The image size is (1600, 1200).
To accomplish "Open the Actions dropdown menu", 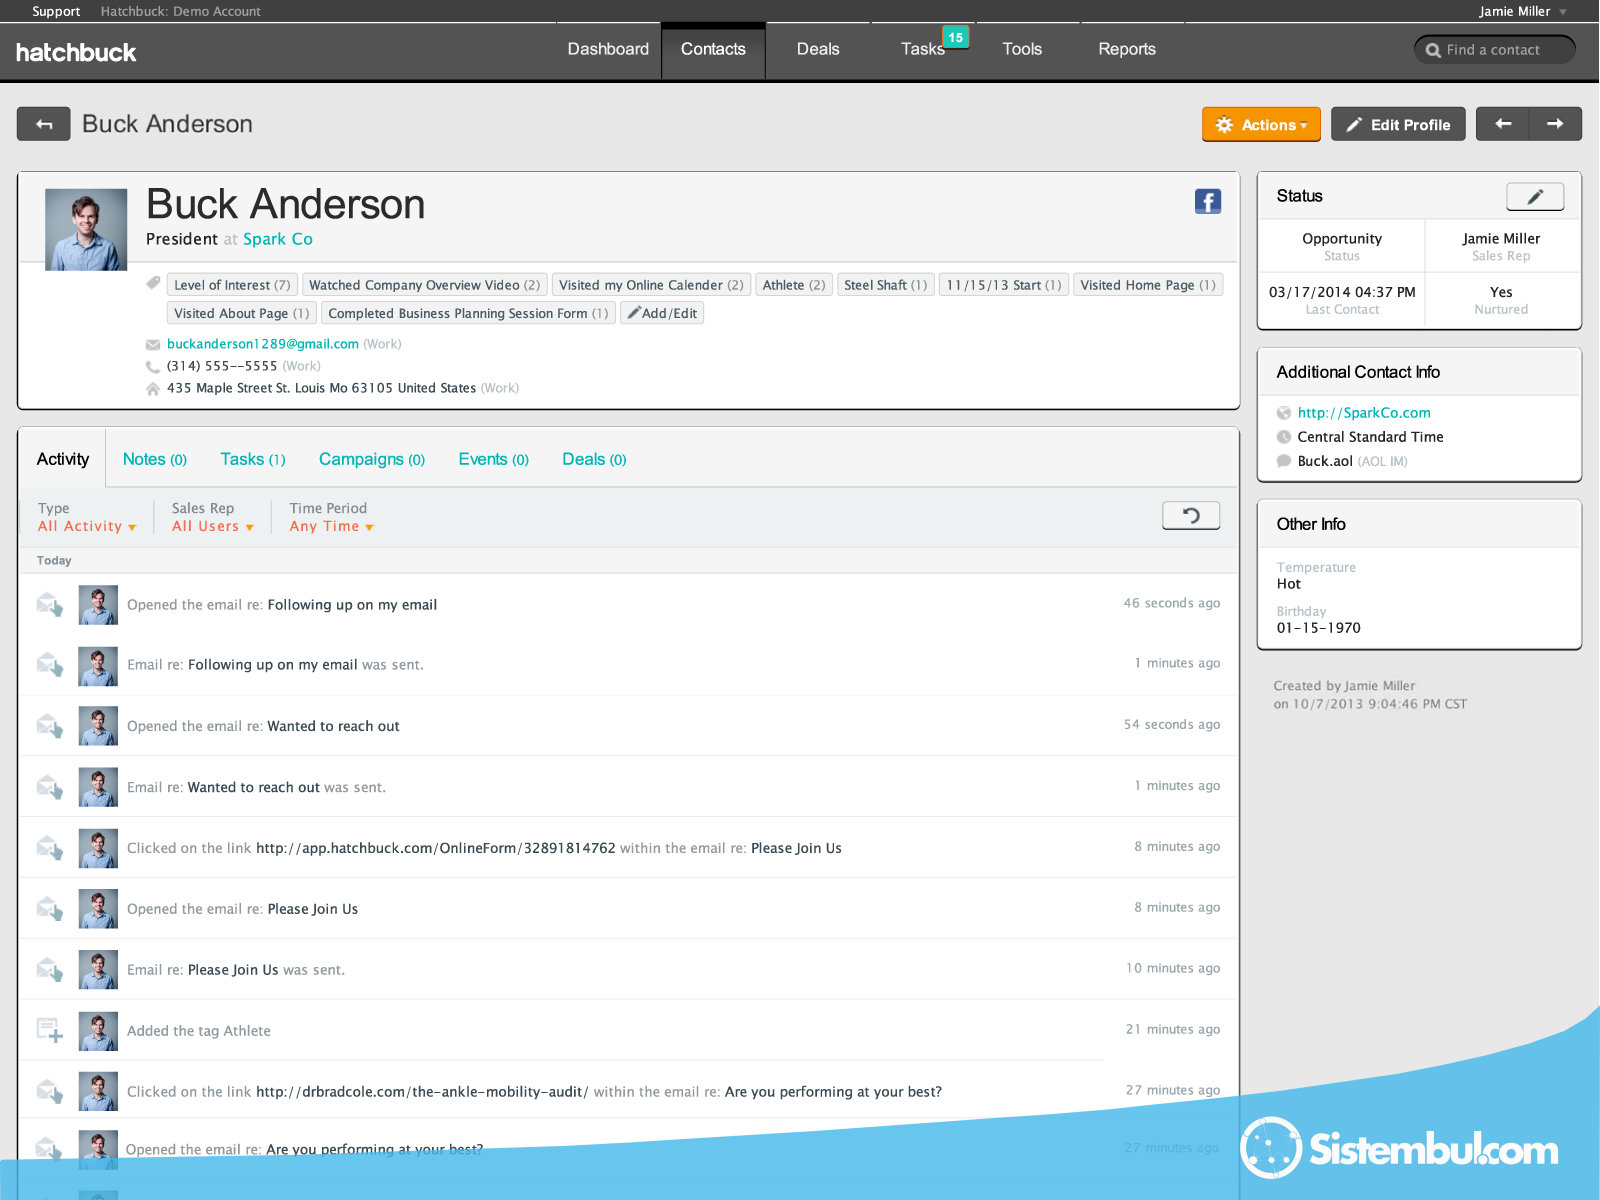I will point(1260,125).
